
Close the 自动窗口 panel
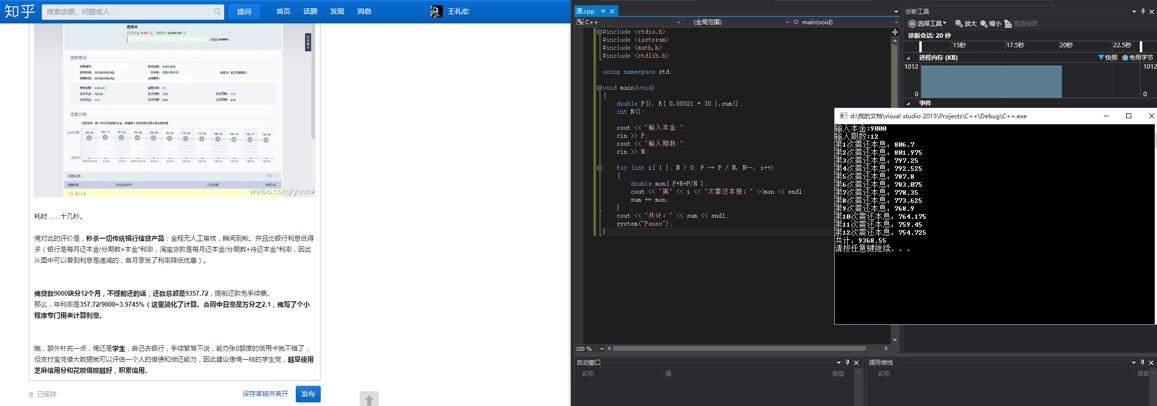(856, 362)
